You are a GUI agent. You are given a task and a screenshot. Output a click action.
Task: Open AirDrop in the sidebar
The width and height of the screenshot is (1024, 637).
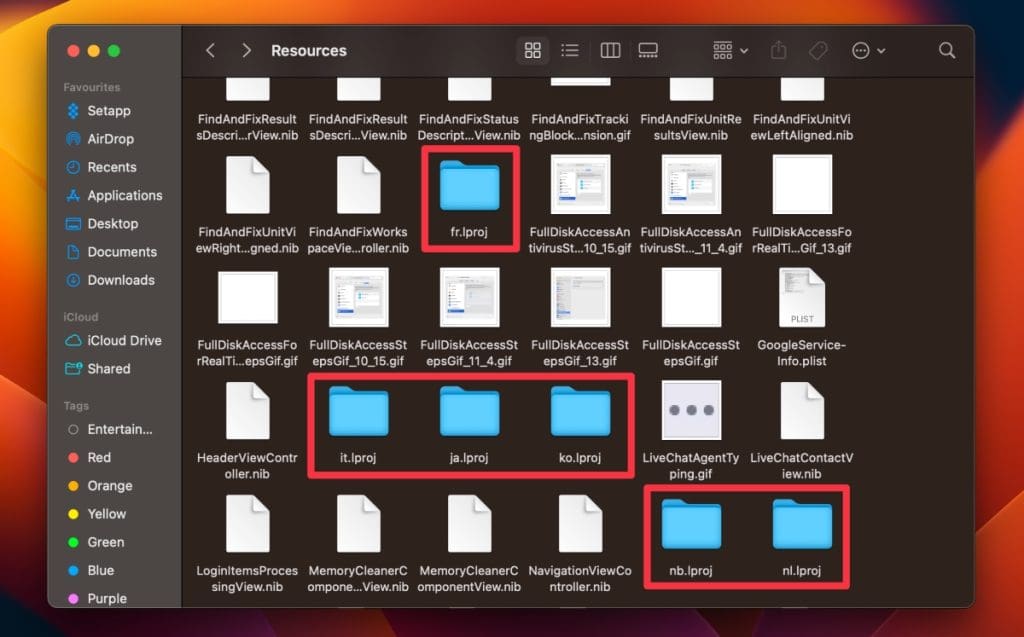pos(110,139)
